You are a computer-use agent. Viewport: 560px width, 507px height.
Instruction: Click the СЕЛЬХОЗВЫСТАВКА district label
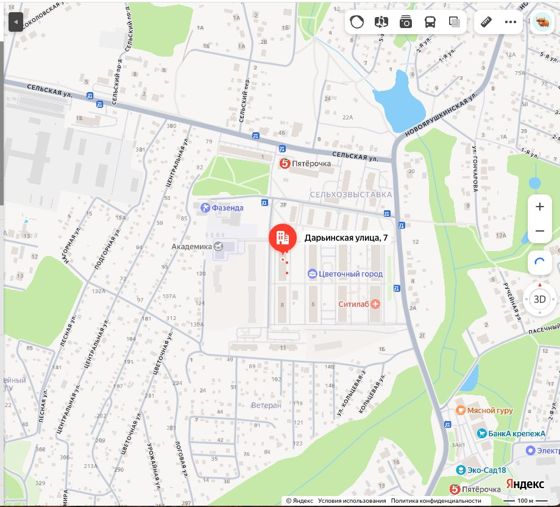350,195
